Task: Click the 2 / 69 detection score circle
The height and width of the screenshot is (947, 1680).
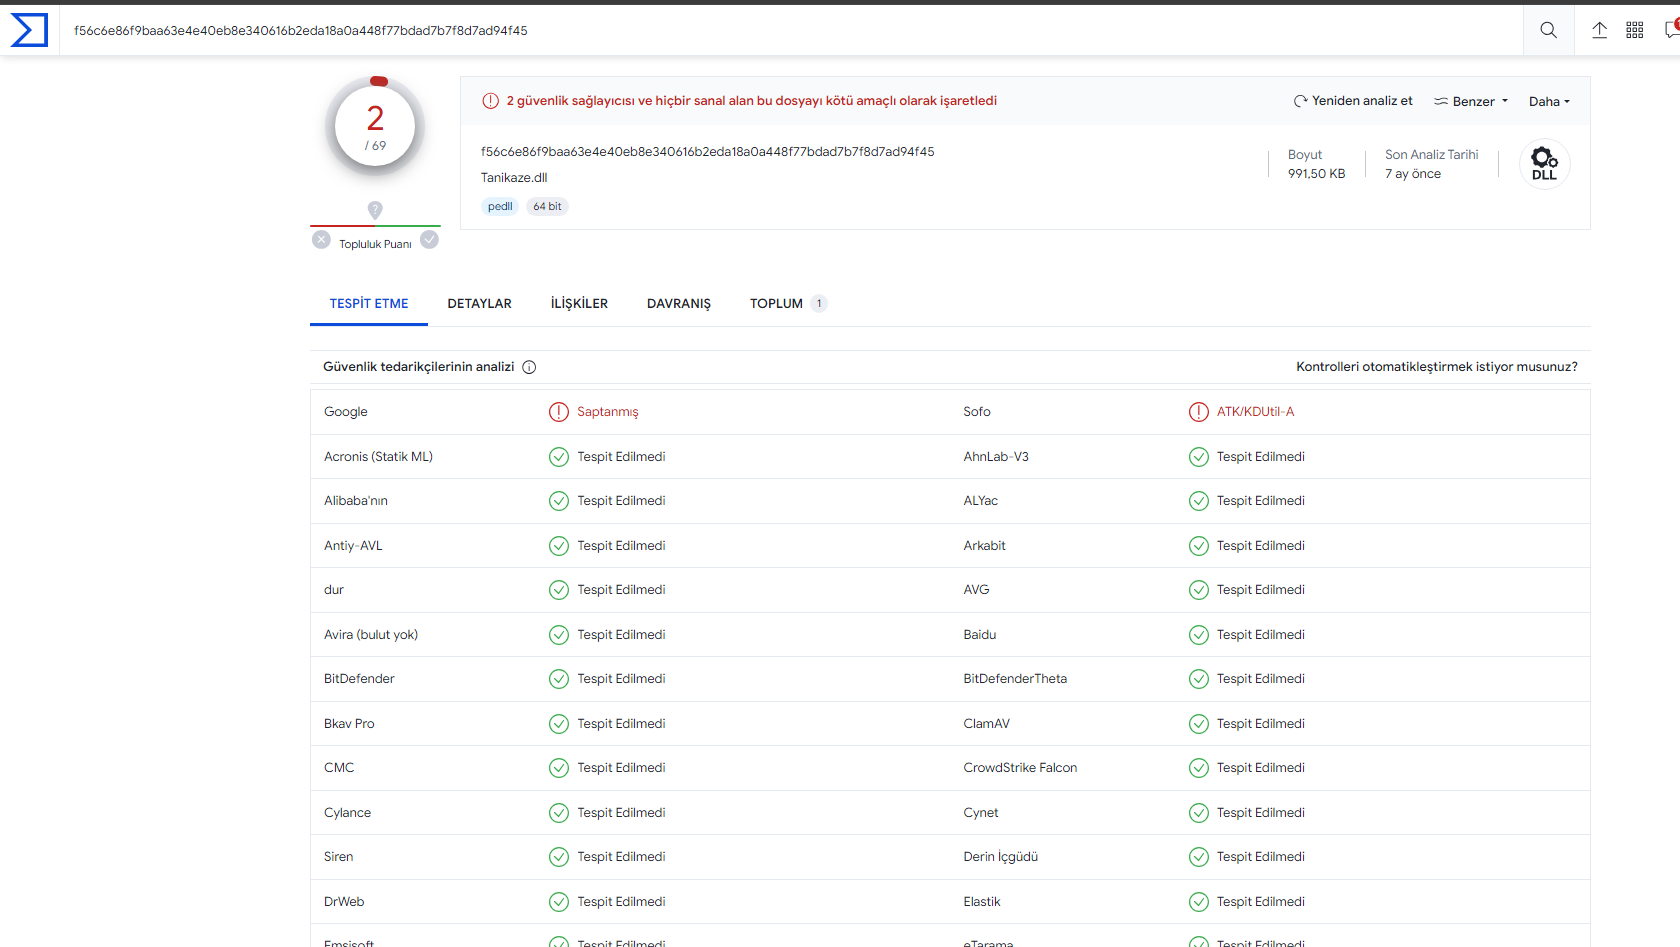Action: click(375, 127)
